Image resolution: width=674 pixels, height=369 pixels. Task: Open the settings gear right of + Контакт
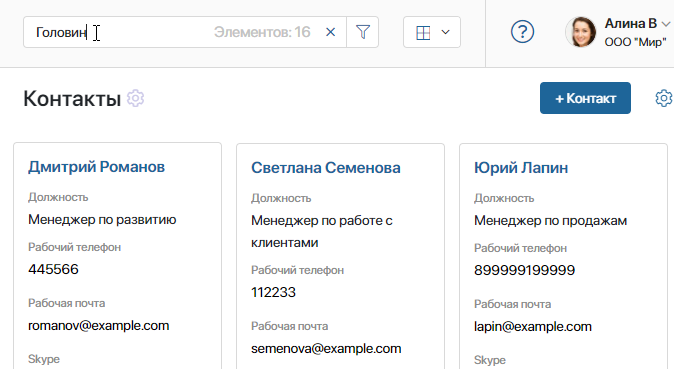(x=664, y=98)
